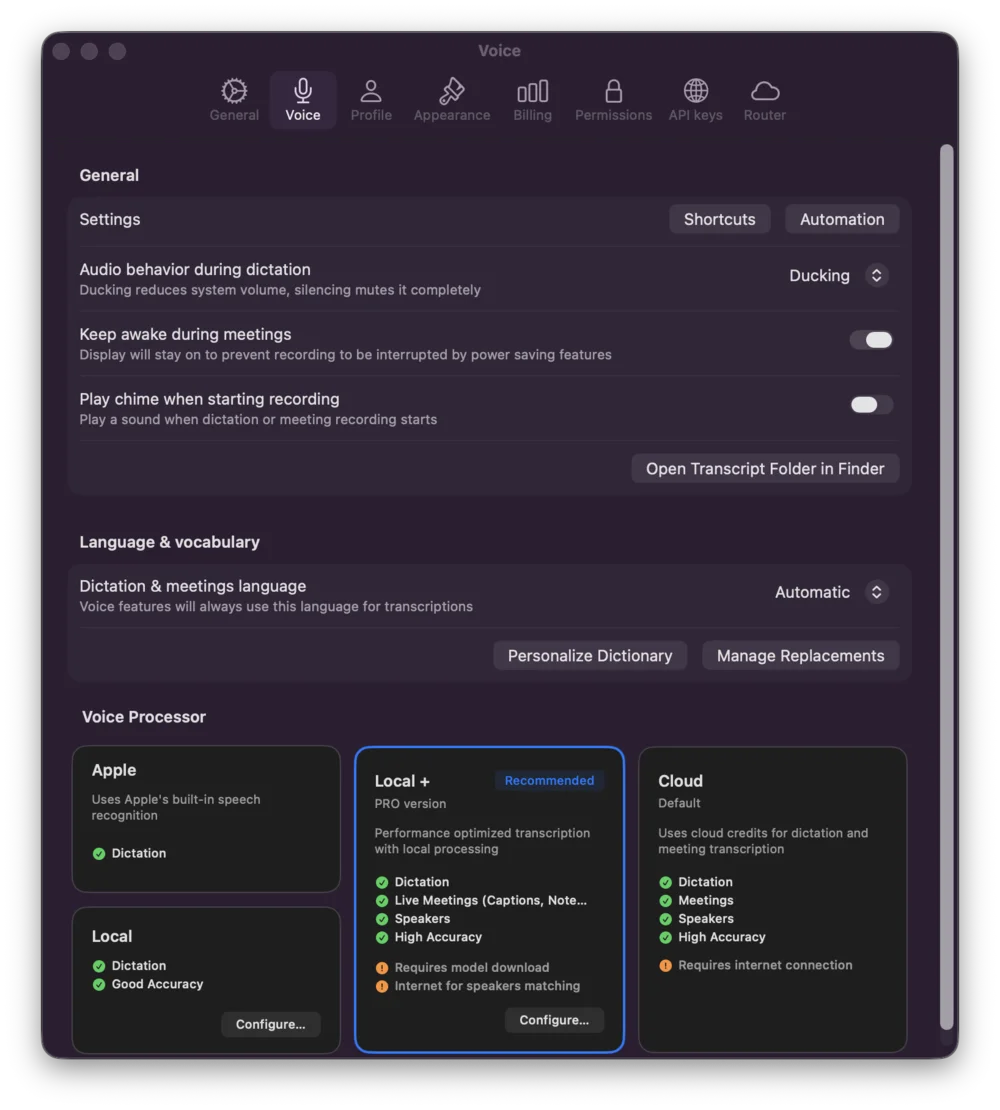Viewport: 1000px width, 1110px height.
Task: Click the General gear icon
Action: point(233,90)
